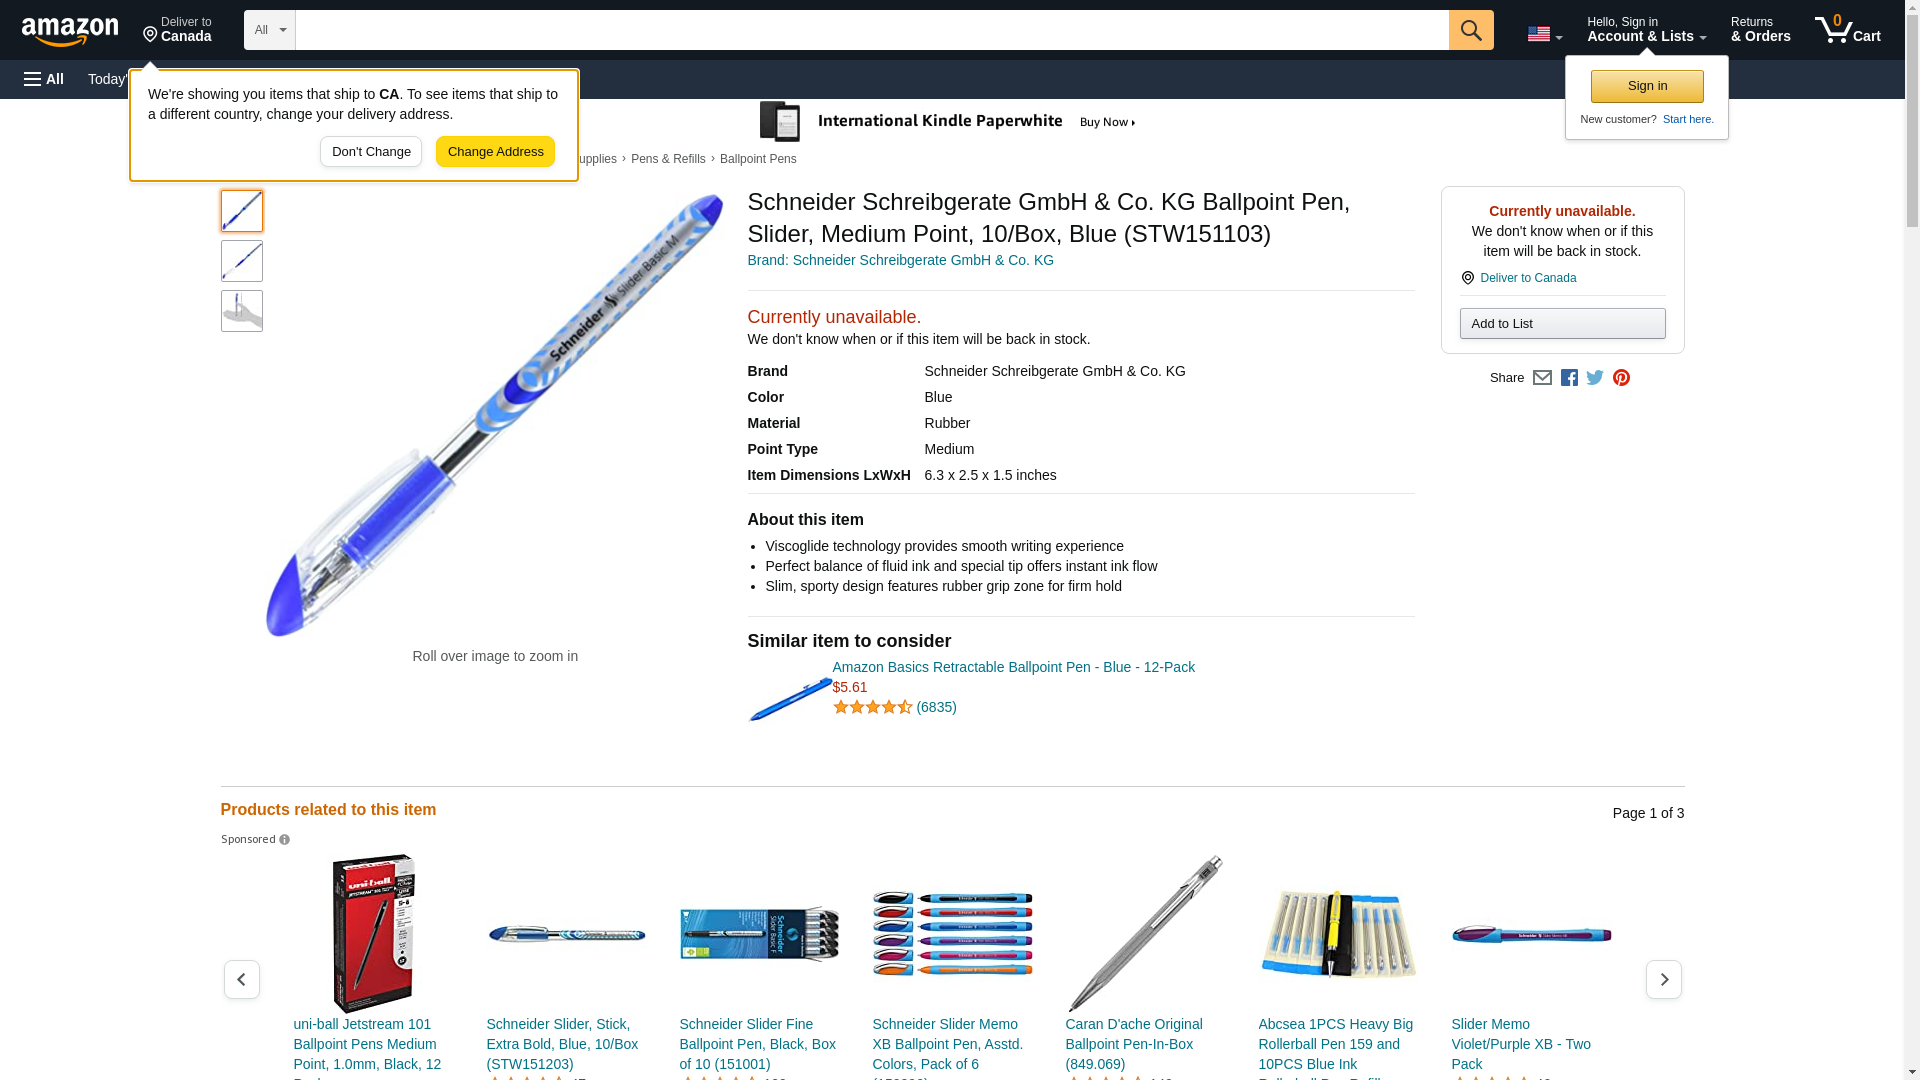
Task: Expand Account & Lists menu
Action: pyautogui.click(x=1646, y=30)
